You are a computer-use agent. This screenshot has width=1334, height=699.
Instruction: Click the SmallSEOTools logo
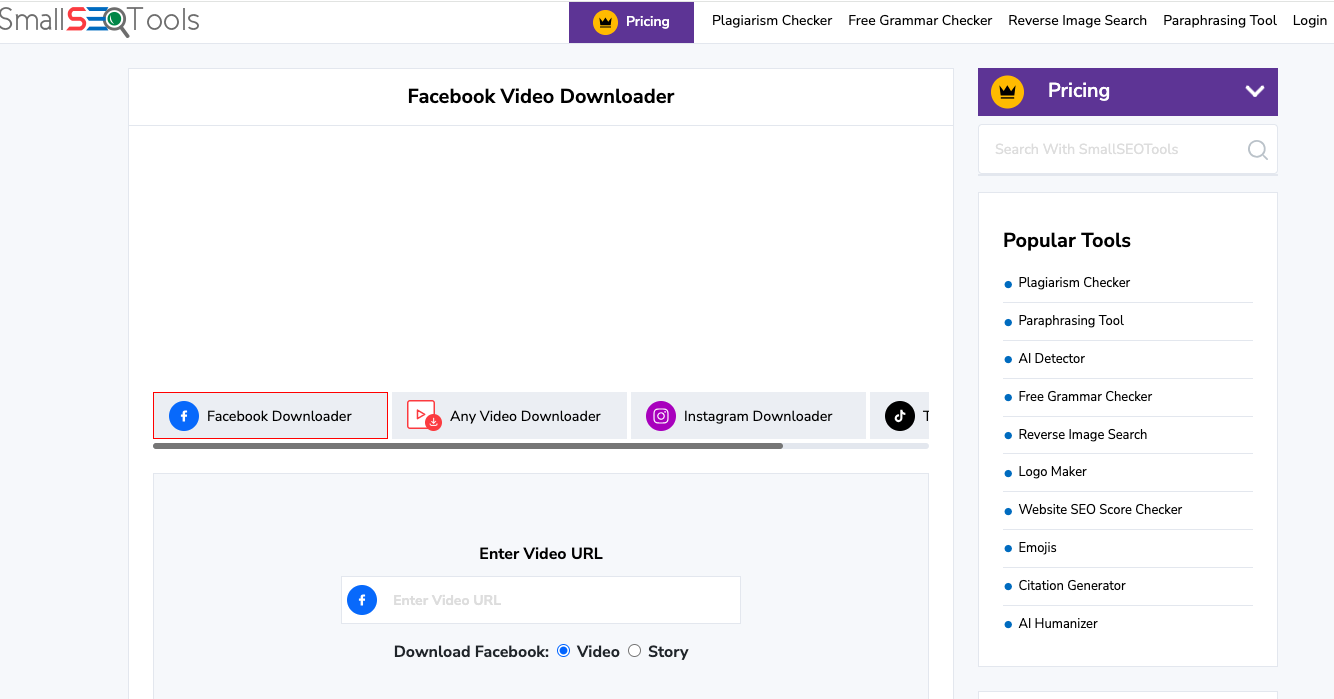(98, 20)
